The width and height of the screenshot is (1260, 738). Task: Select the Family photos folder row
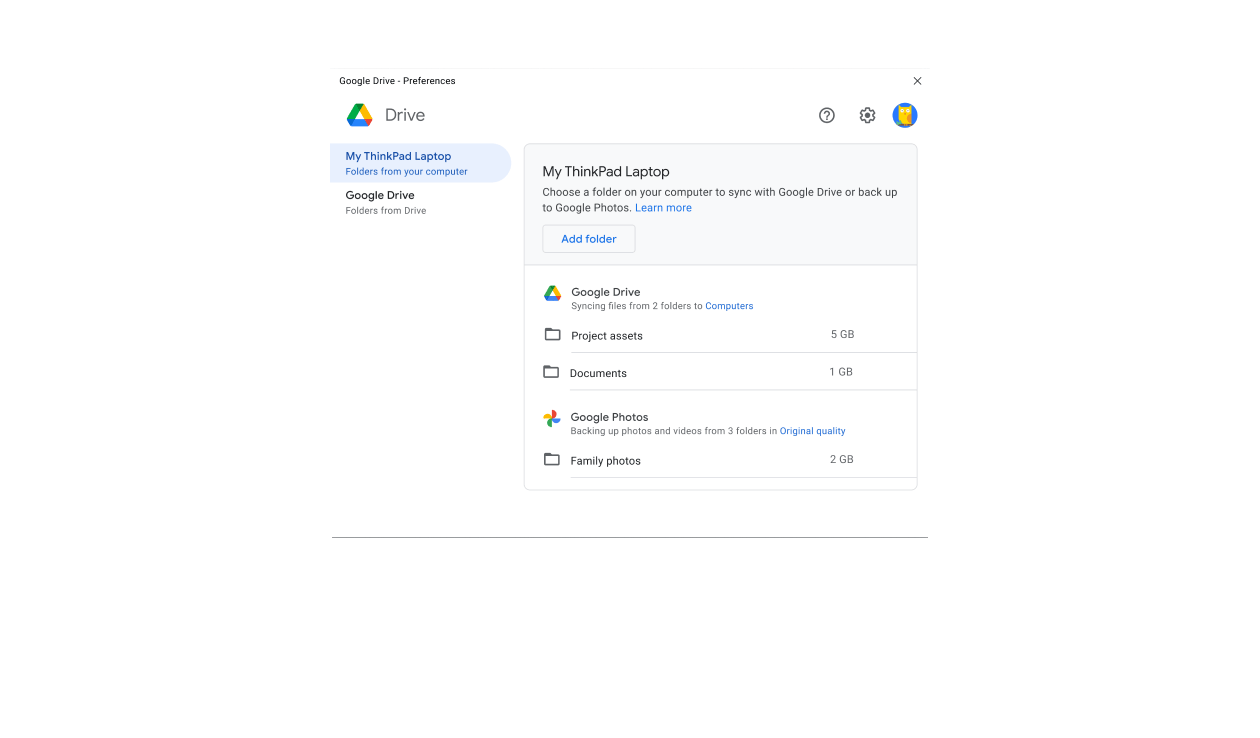(700, 460)
